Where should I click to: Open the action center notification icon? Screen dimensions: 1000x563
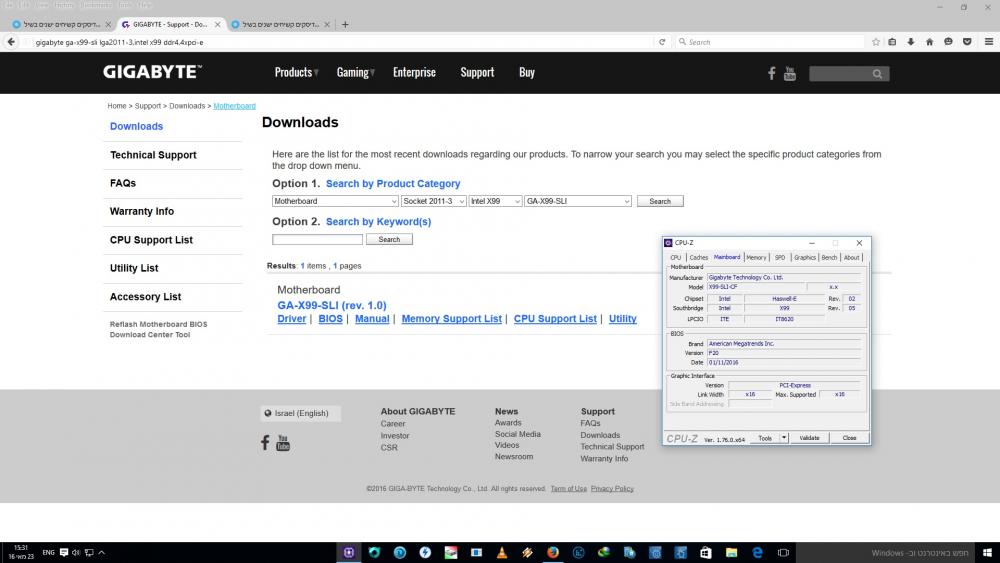(64, 553)
